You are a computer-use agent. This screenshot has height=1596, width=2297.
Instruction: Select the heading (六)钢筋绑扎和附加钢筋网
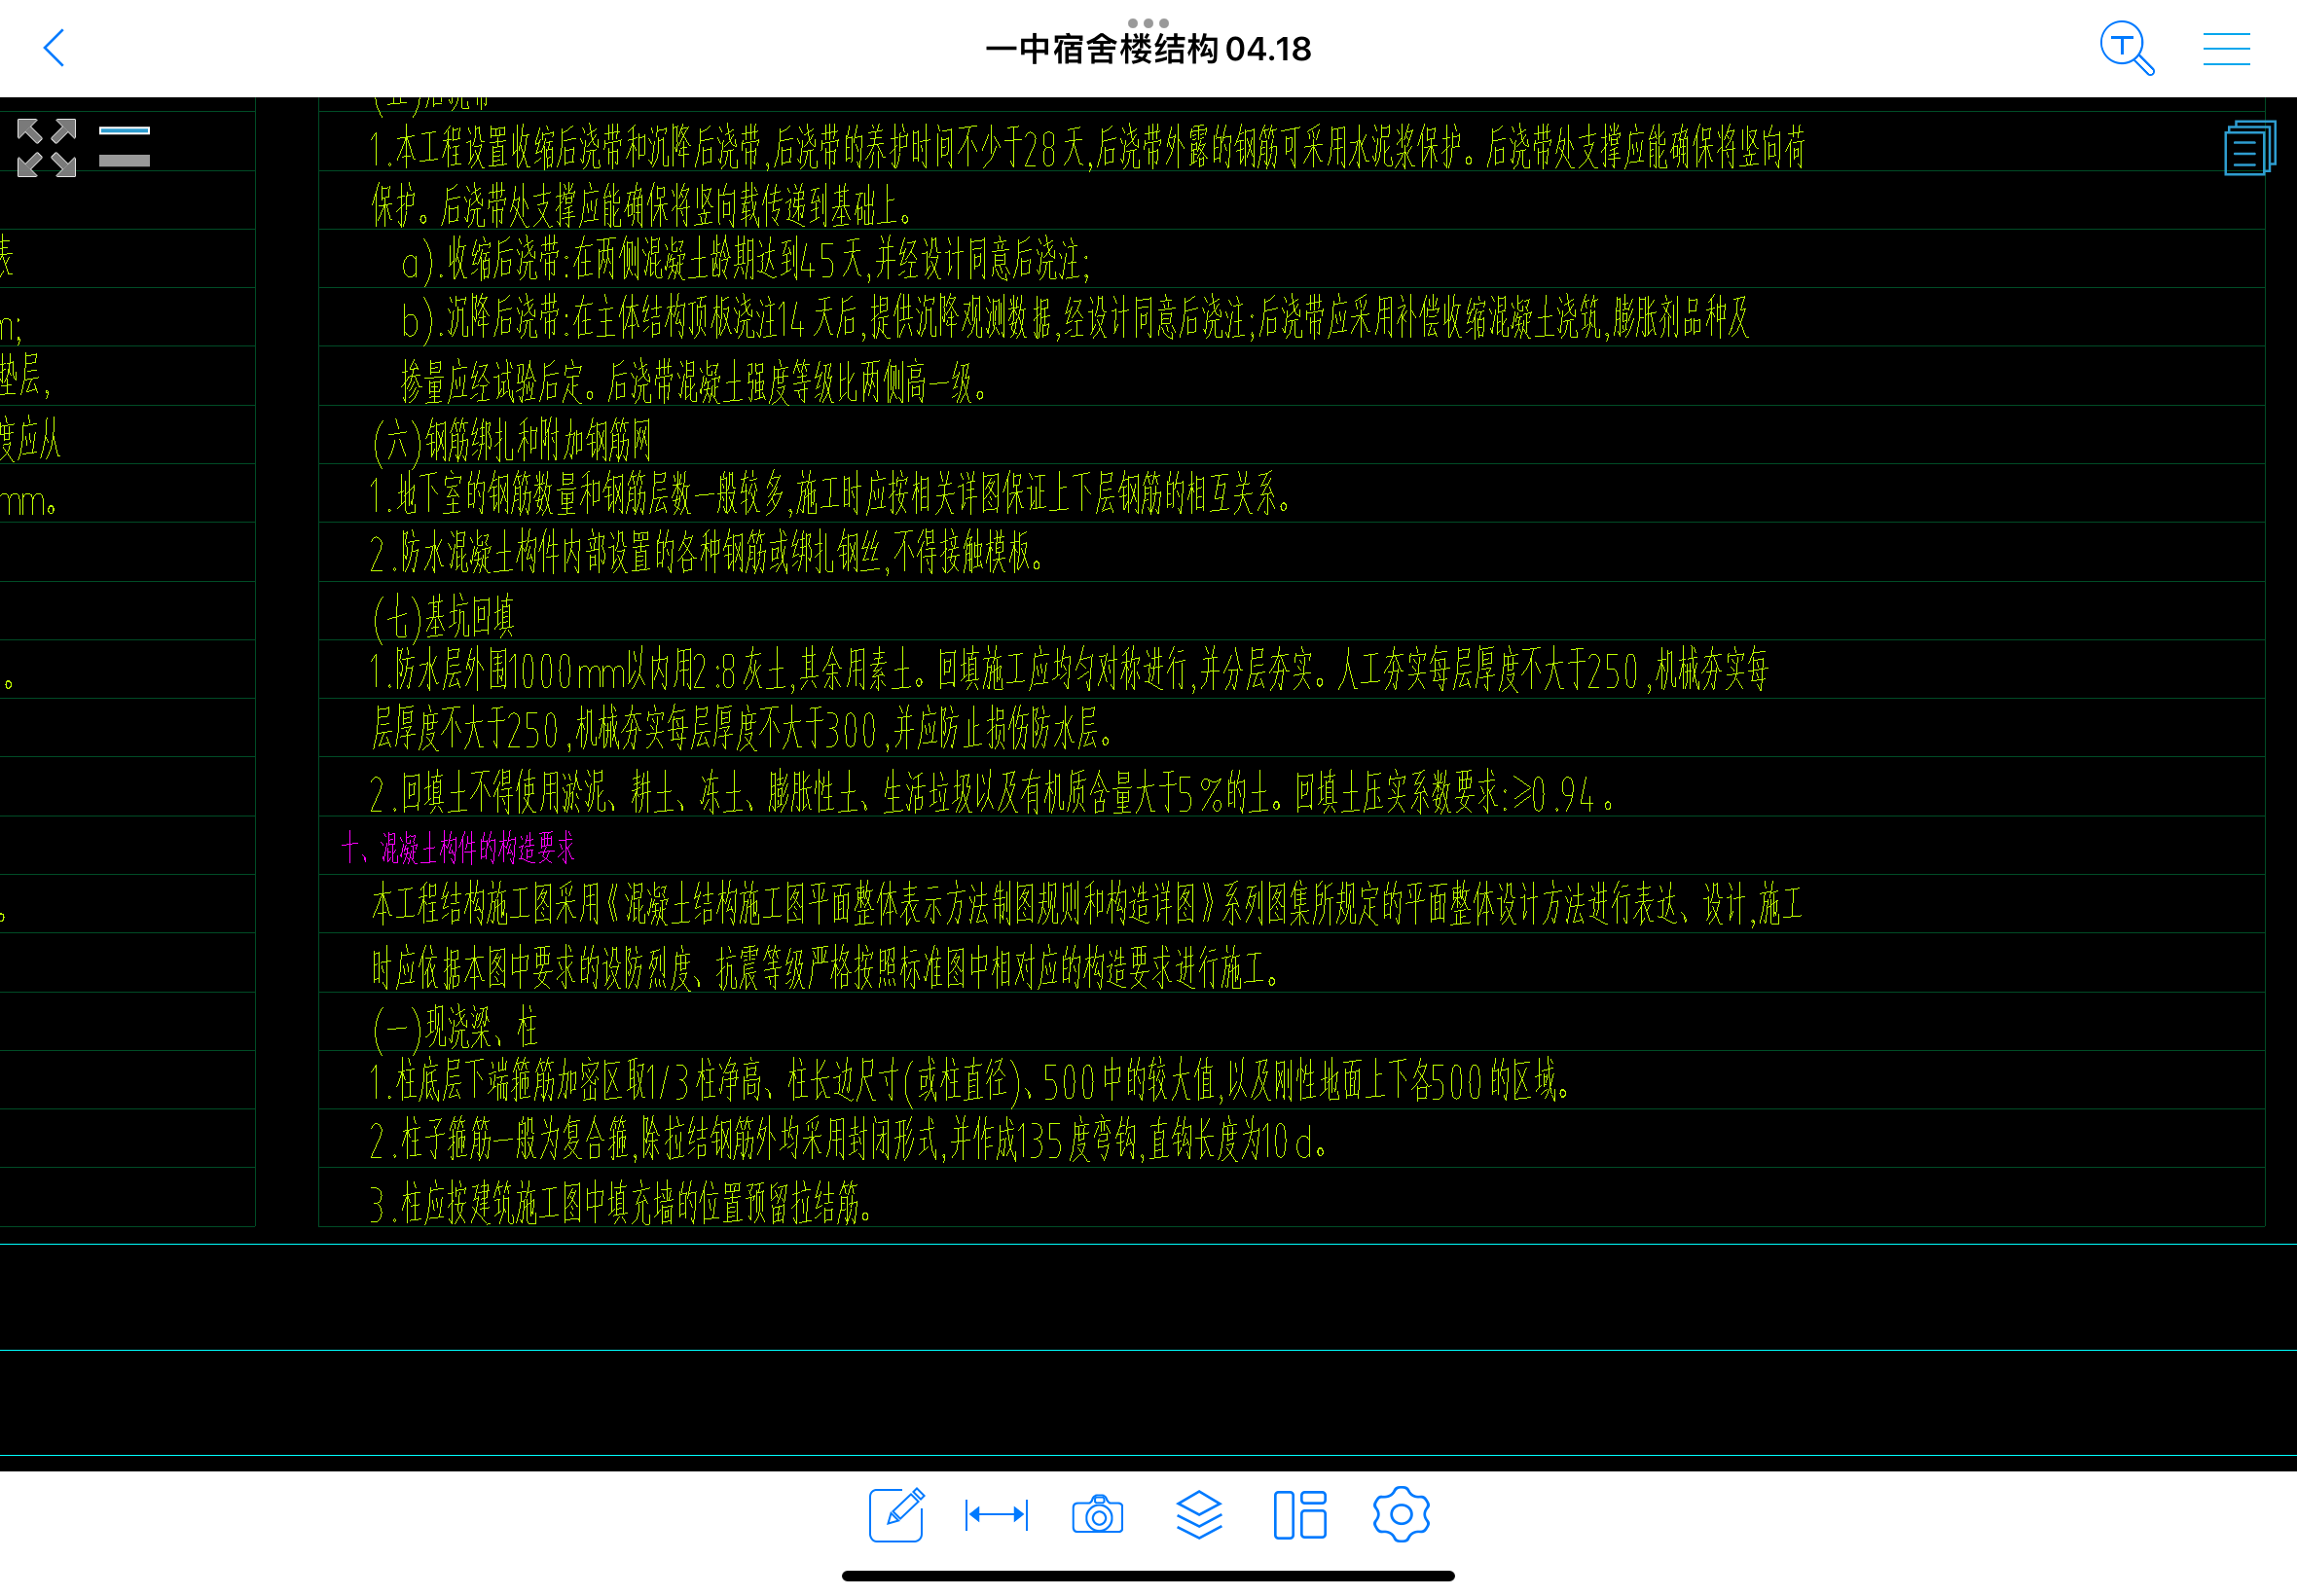pyautogui.click(x=512, y=441)
